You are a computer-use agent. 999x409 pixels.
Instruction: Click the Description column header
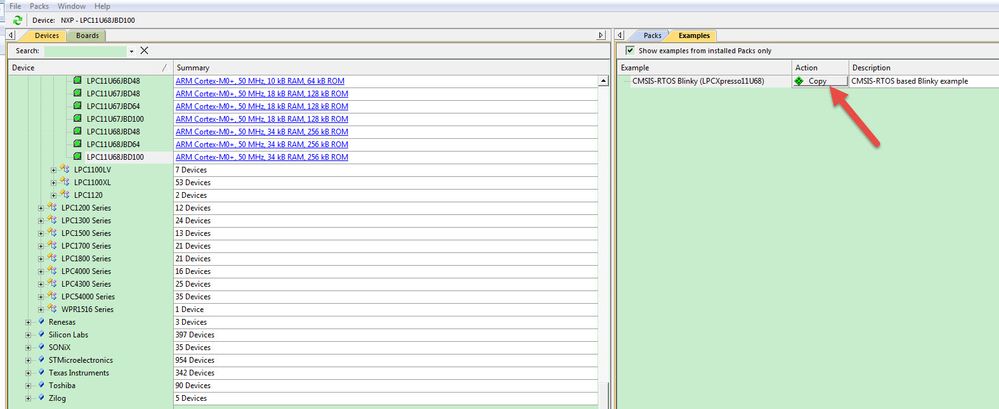click(924, 68)
